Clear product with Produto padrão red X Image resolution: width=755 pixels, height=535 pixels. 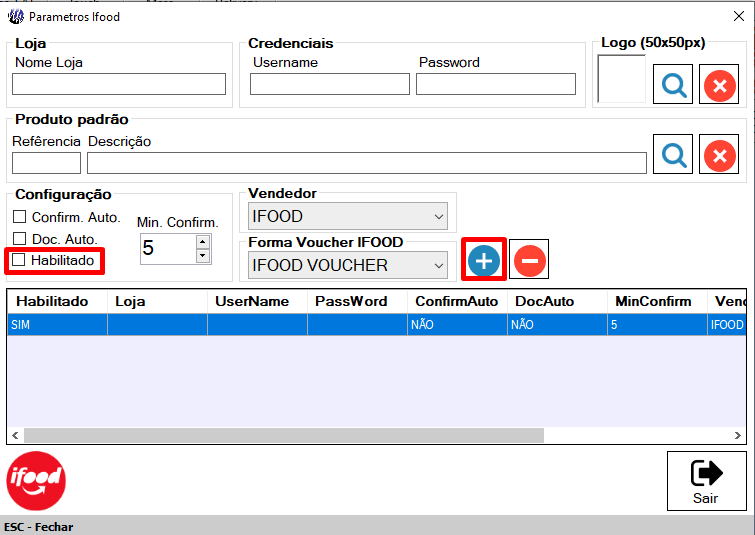pos(719,154)
